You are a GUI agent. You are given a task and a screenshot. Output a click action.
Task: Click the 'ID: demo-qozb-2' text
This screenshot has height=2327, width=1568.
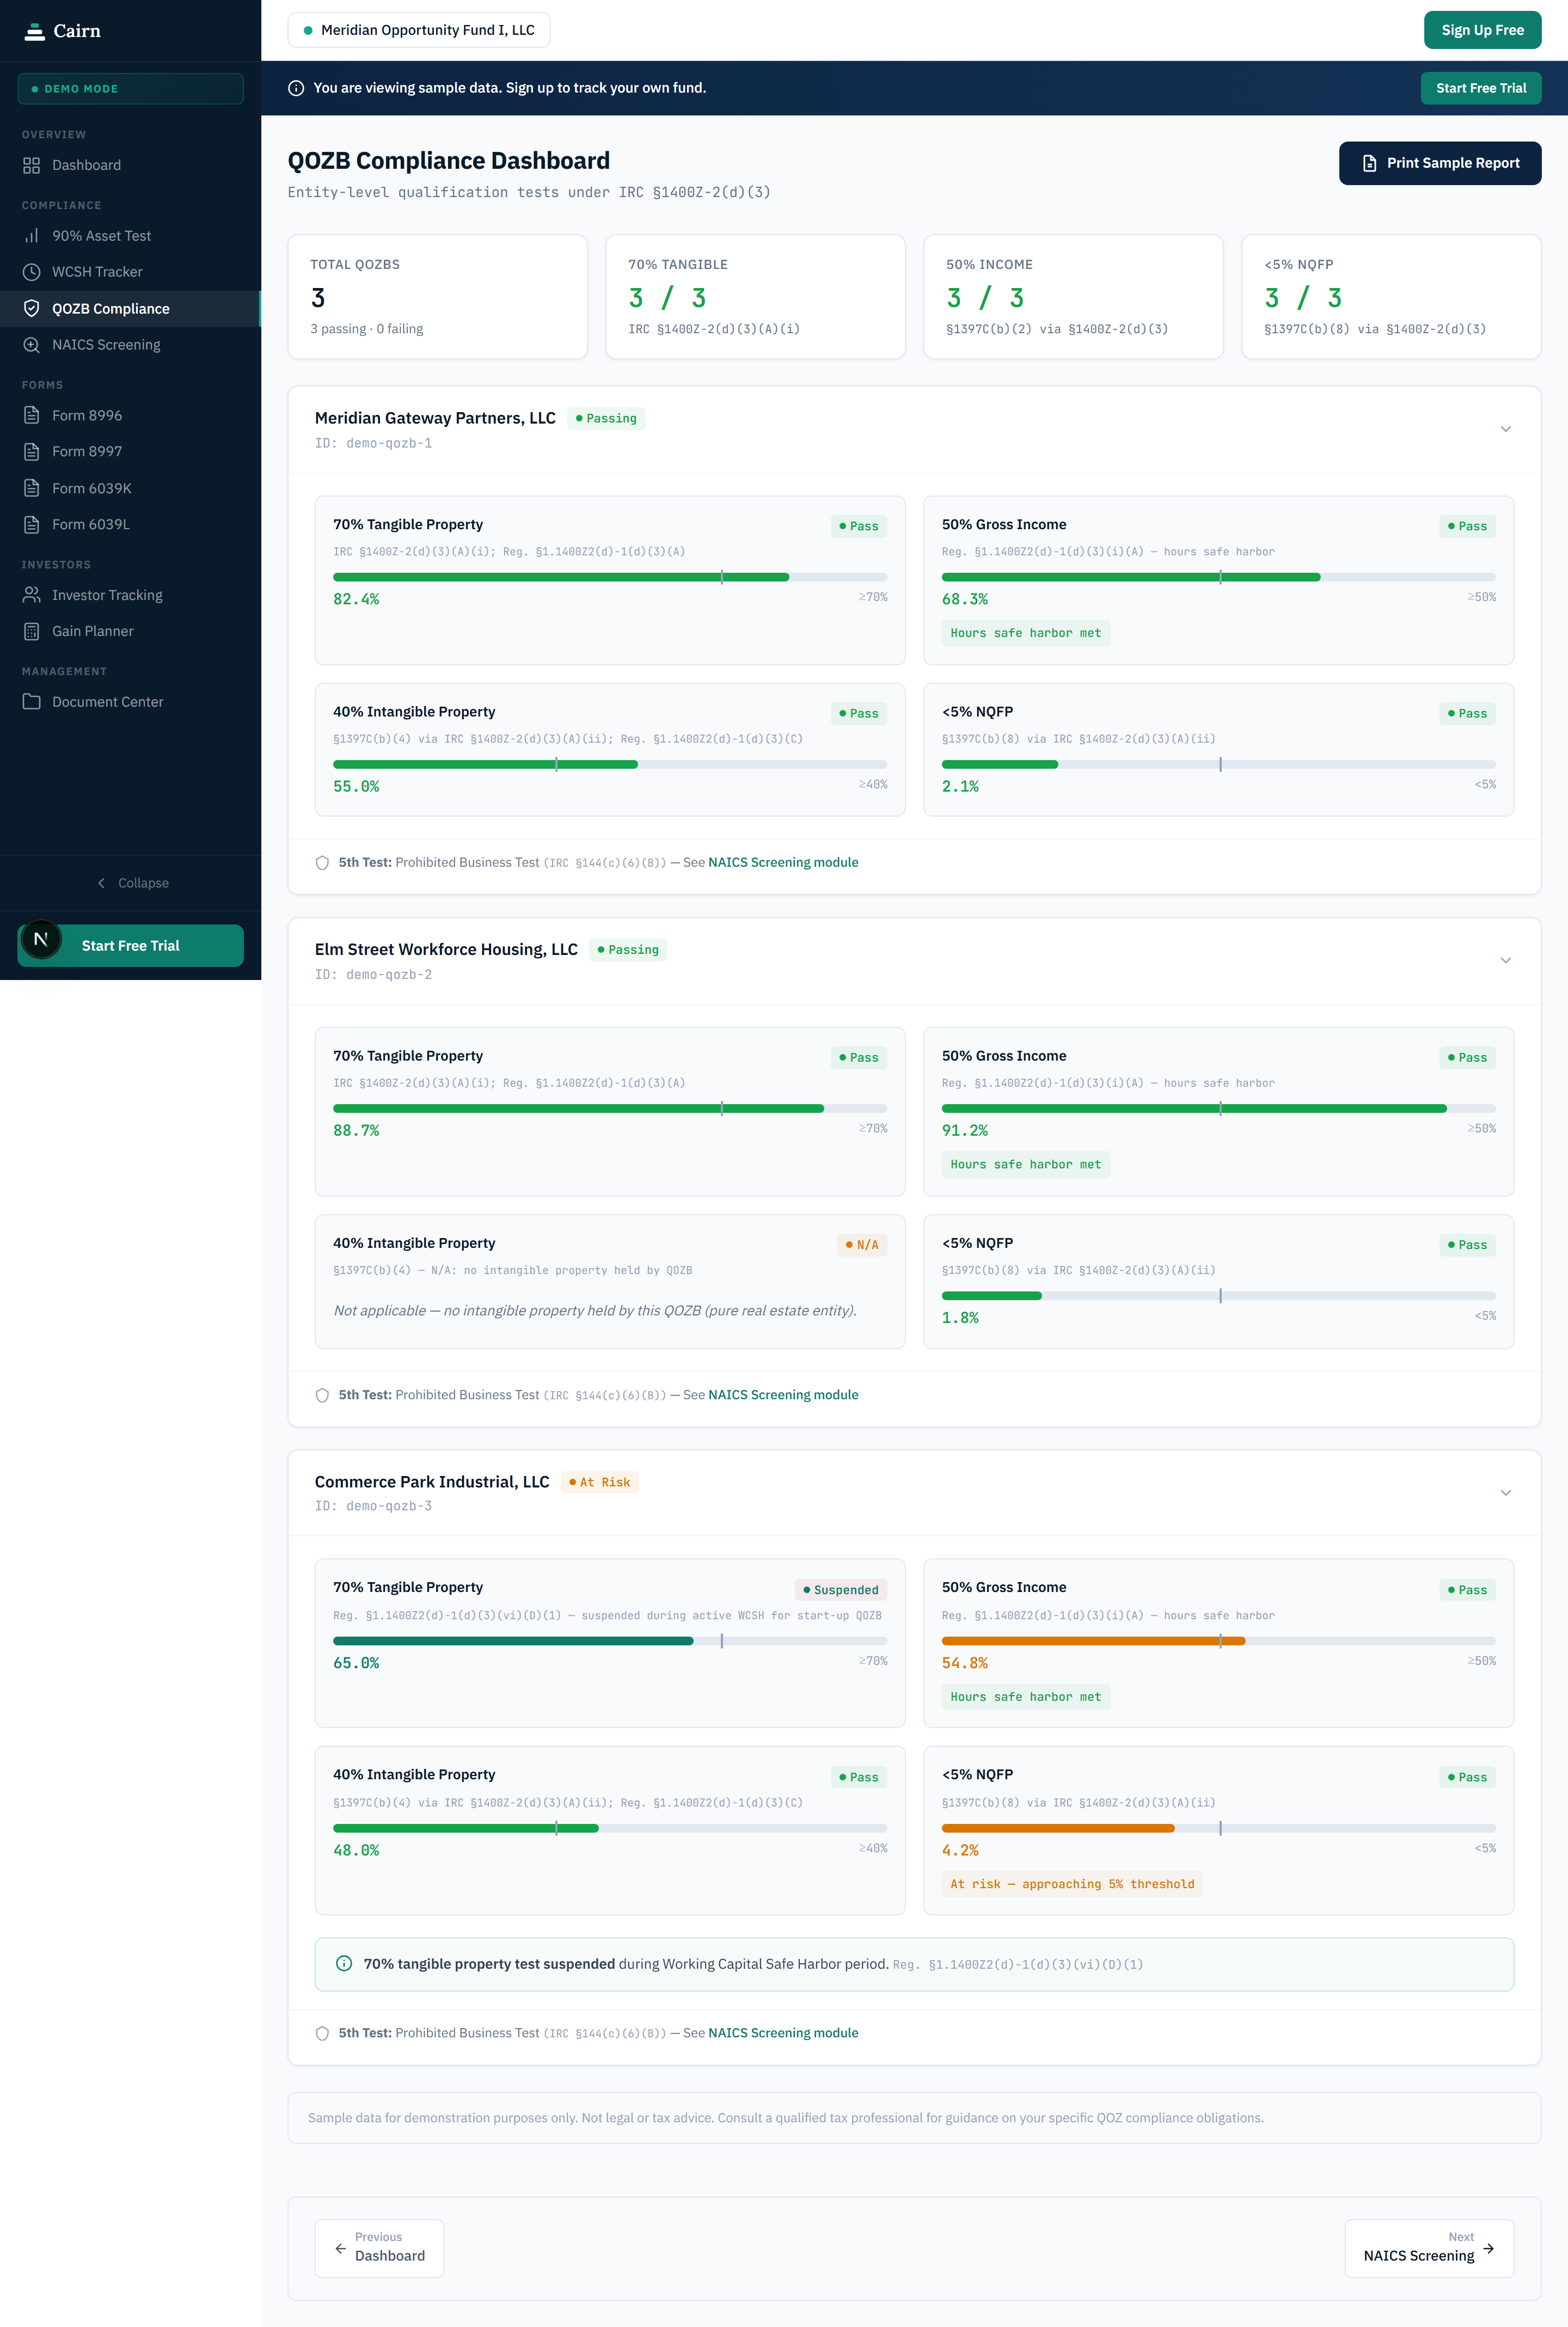pyautogui.click(x=373, y=974)
